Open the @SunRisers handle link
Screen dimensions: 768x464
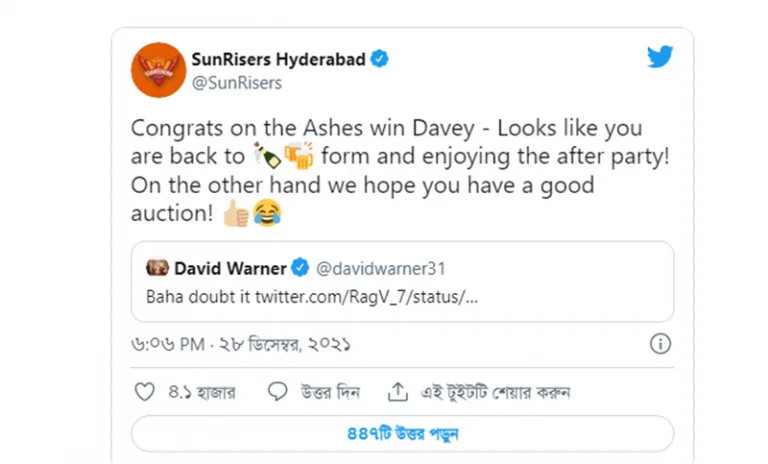tap(236, 83)
